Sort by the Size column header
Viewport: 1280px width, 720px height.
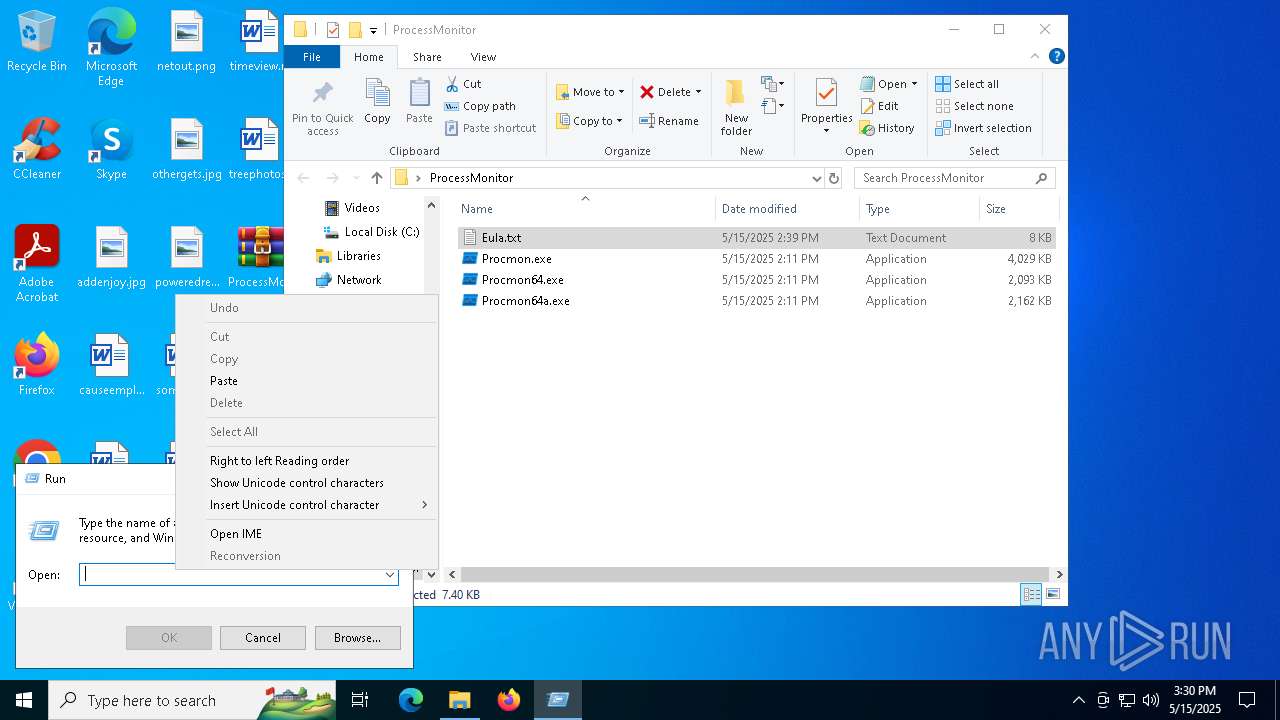1017,209
